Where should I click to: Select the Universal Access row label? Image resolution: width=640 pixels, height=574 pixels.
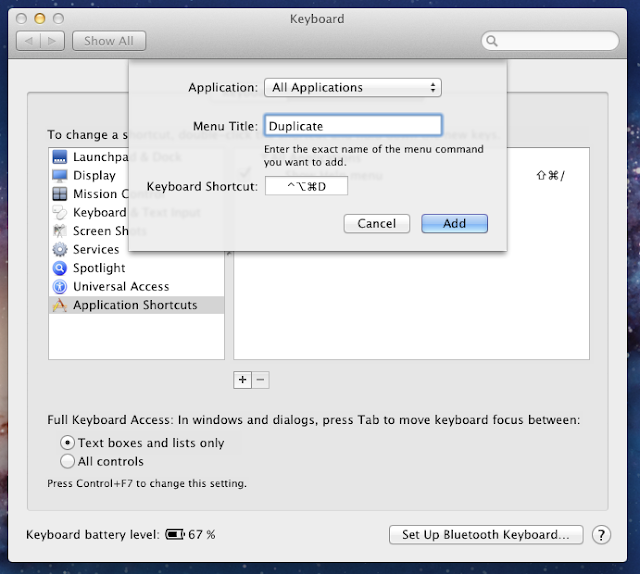[121, 287]
